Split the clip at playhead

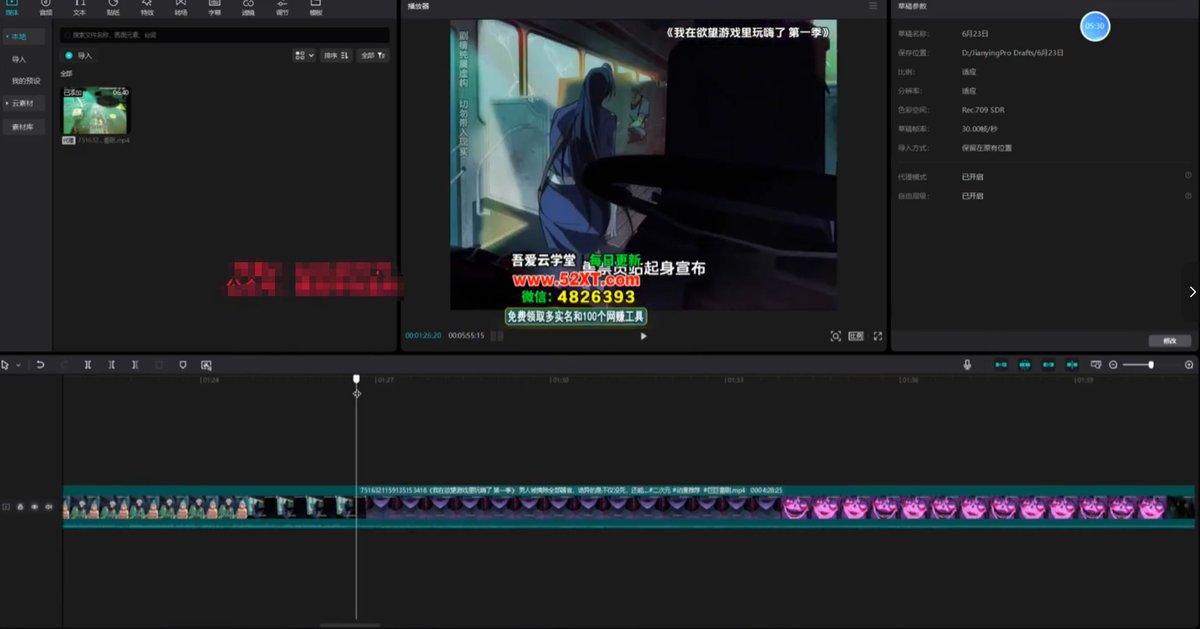click(88, 365)
